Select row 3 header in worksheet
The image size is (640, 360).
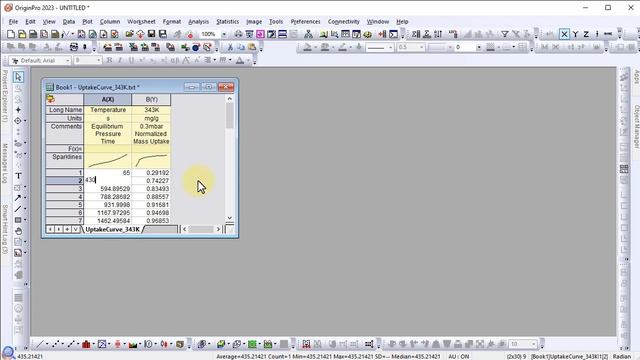coord(64,189)
